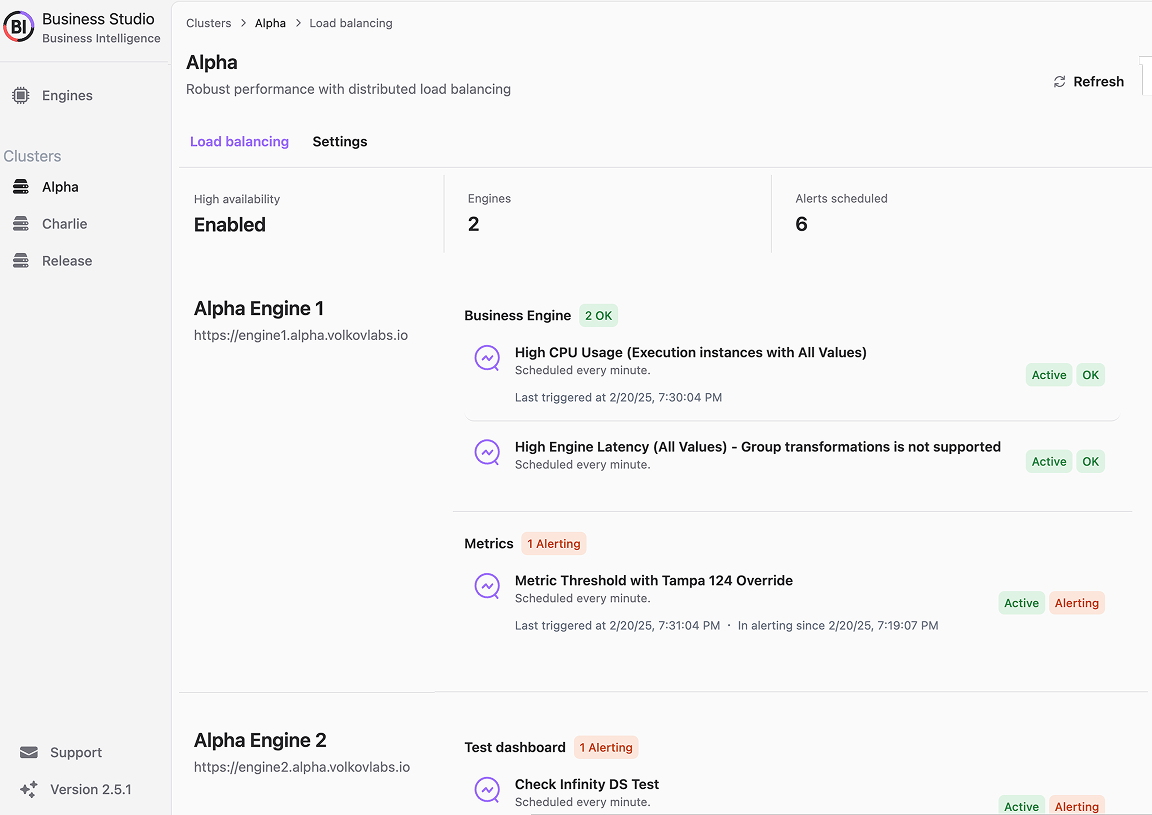This screenshot has height=815, width=1152.
Task: Click OK badge on High CPU Usage
Action: (x=1091, y=375)
